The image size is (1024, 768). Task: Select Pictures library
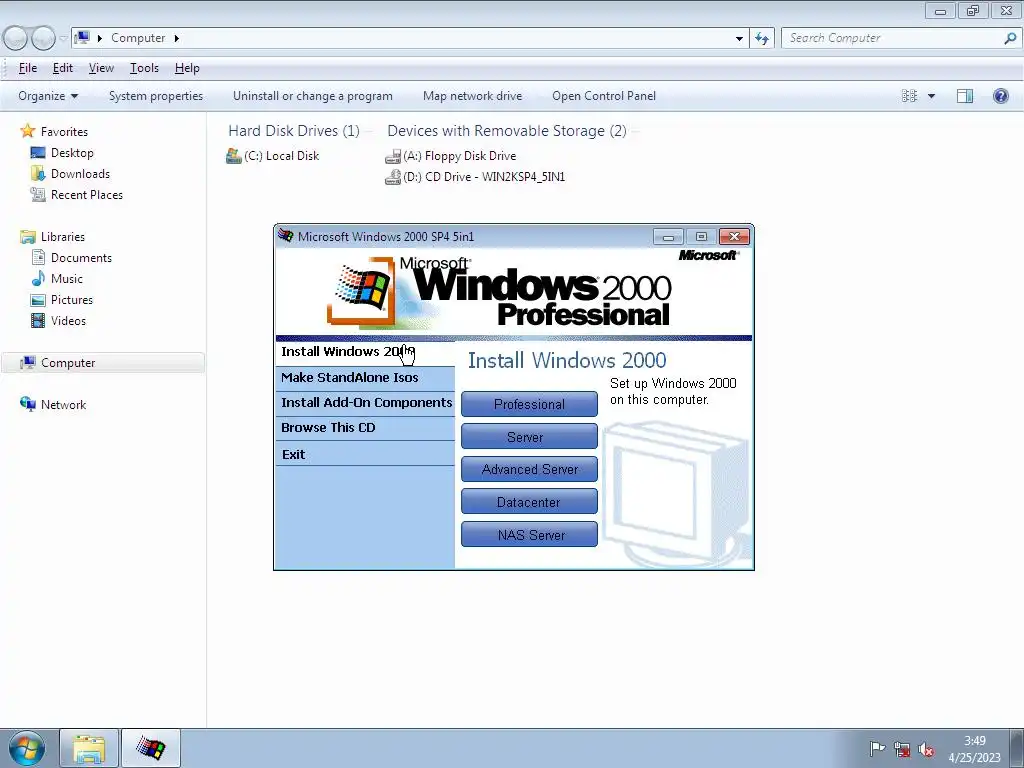click(x=72, y=300)
